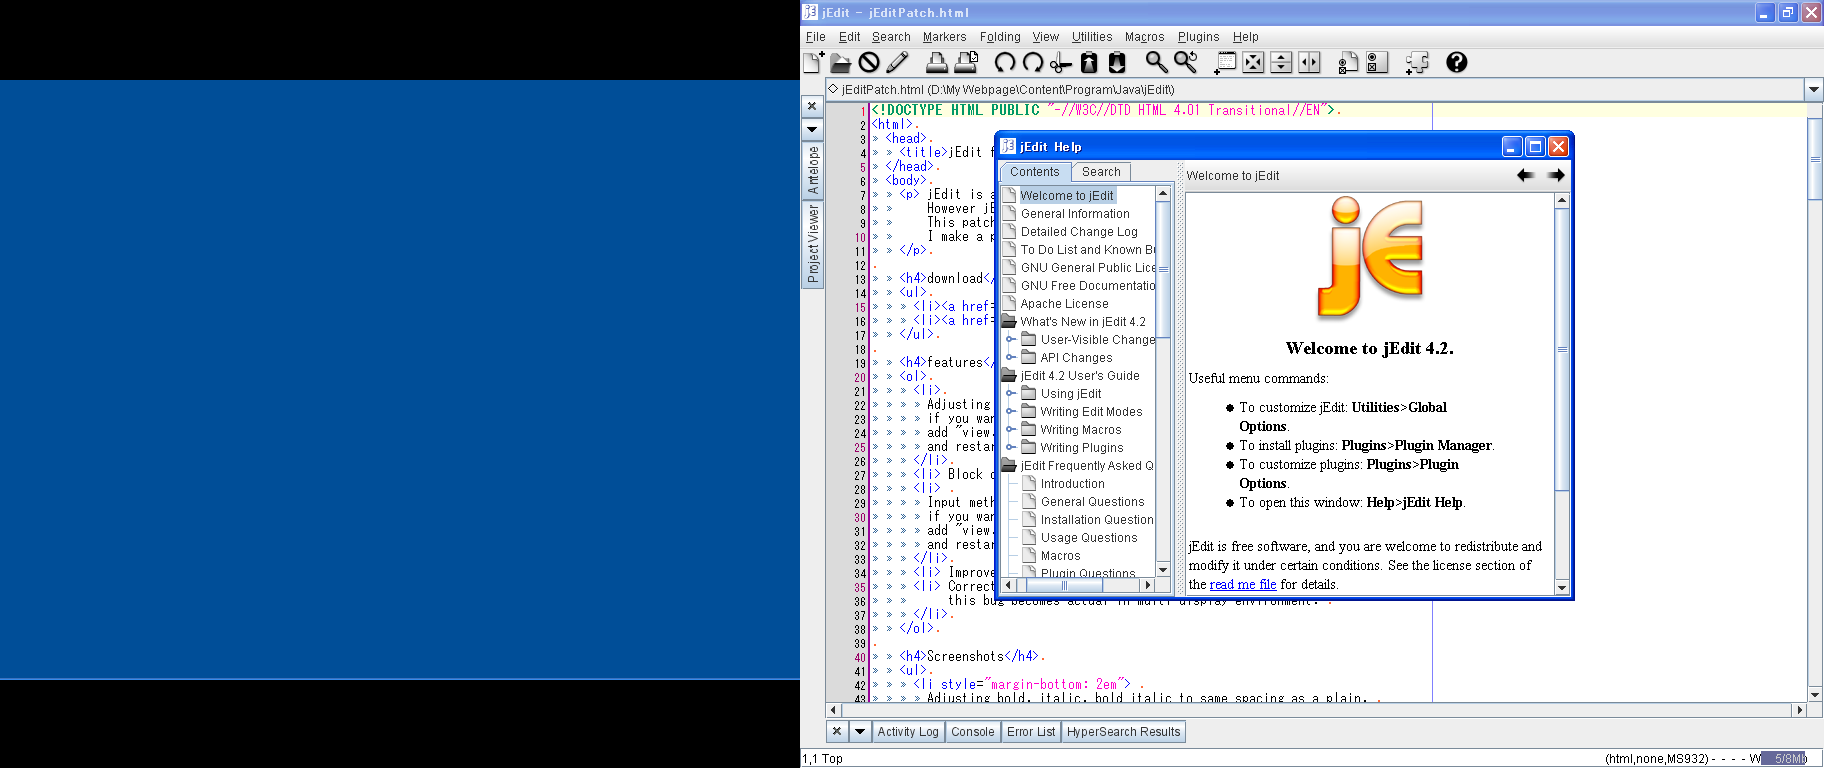Open bottom dock dropdown arrow
This screenshot has height=768, width=1824.
point(859,731)
